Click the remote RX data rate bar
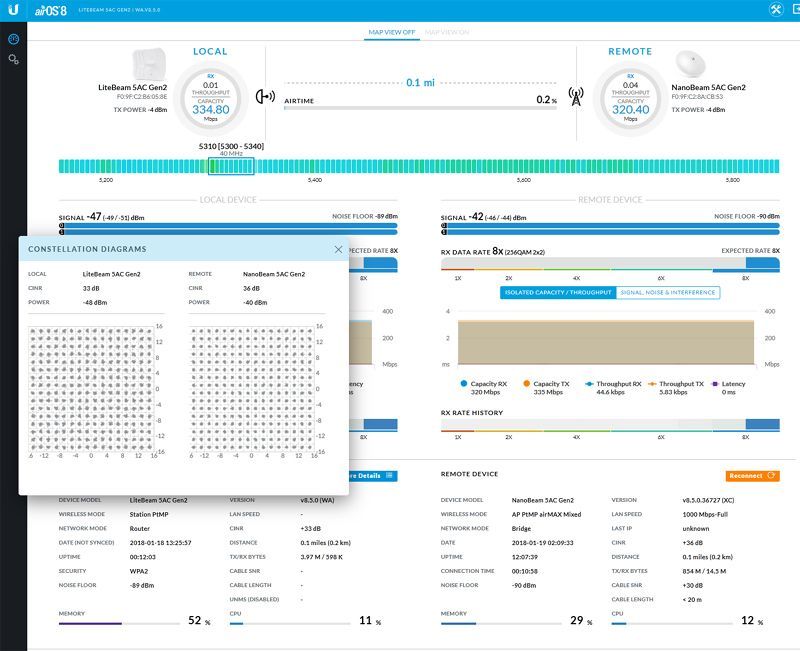Image resolution: width=800 pixels, height=651 pixels. [x=610, y=264]
